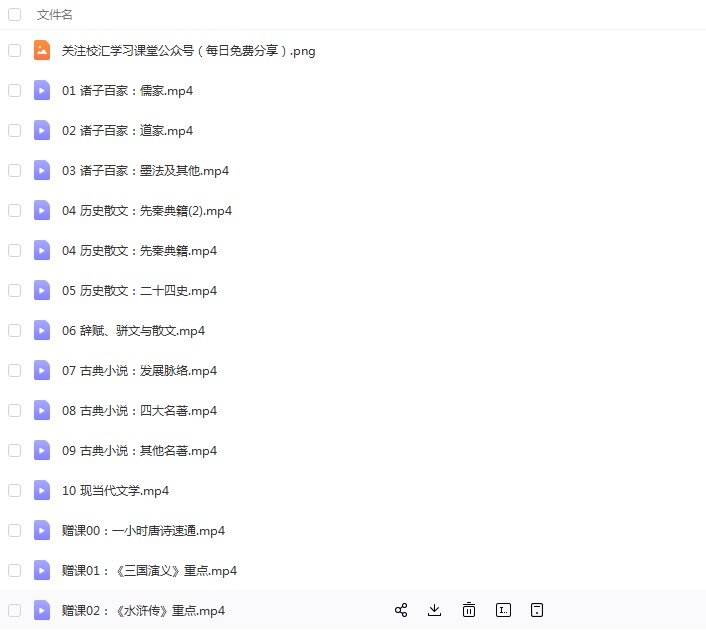
Task: Click video icon of 赠课02：《水浒传》重点.mp4
Action: (42, 610)
